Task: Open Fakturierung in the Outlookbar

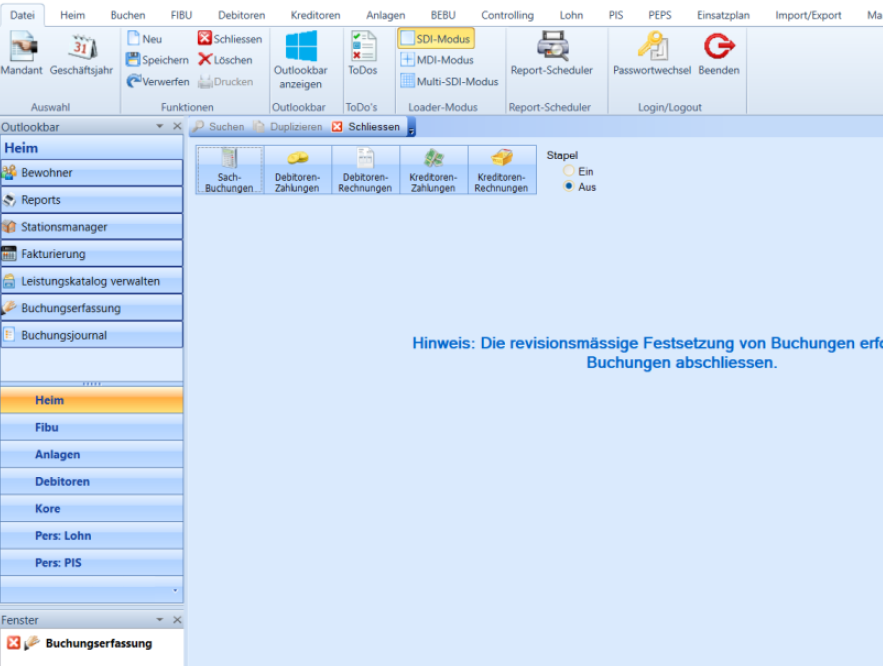Action: tap(92, 254)
